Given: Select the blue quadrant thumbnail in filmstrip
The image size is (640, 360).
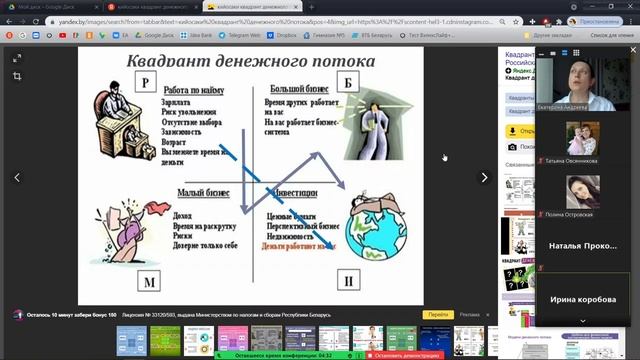Looking at the screenshot, I should pos(131,340).
